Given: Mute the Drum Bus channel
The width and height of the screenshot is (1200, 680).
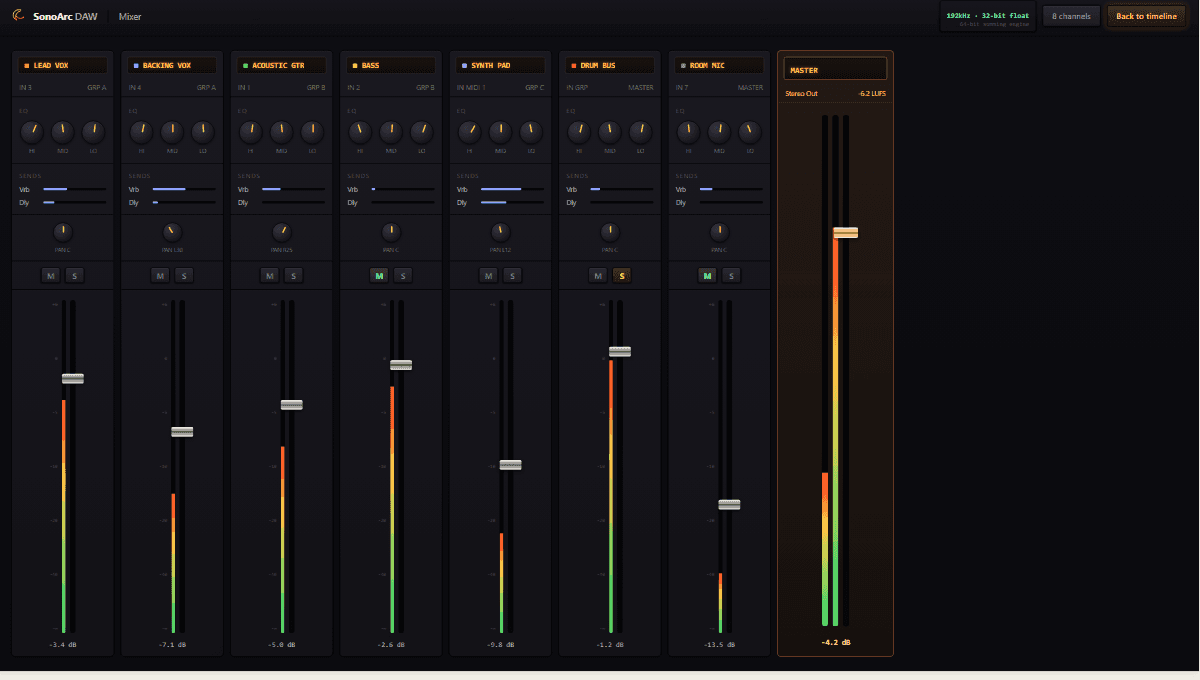Looking at the screenshot, I should (x=598, y=275).
